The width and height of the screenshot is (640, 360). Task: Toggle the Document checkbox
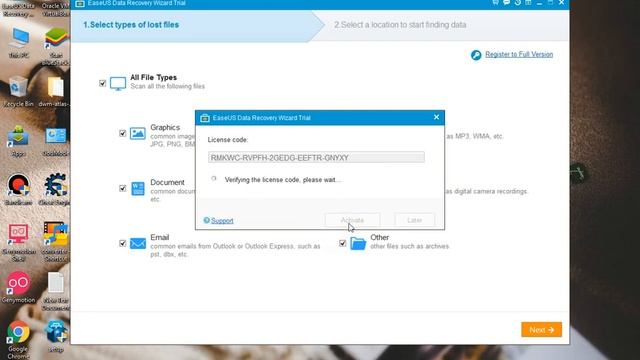122,188
